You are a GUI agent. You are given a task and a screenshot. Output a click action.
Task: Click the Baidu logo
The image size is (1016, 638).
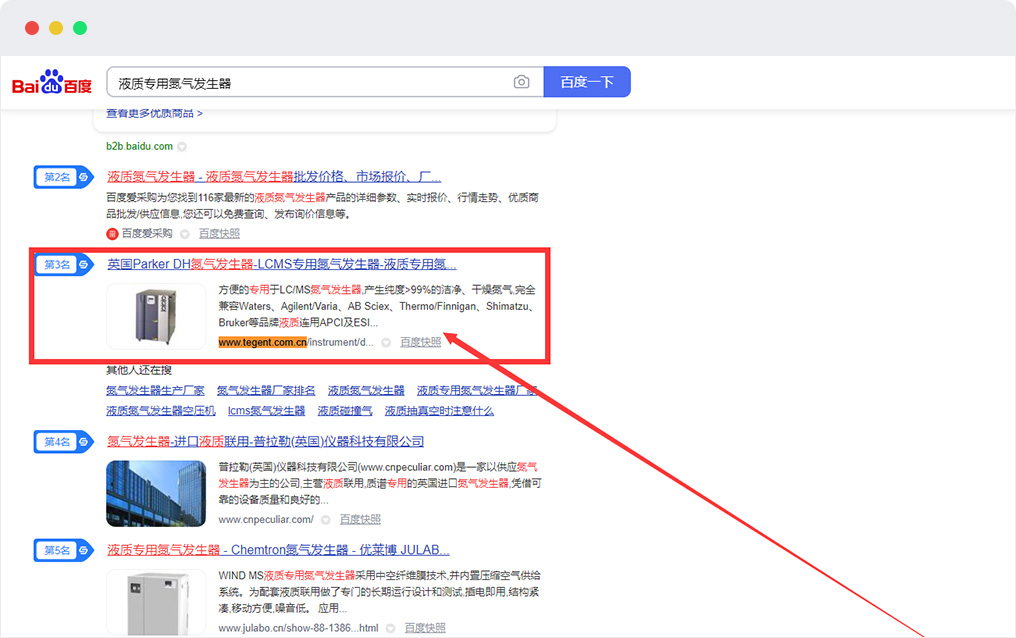tap(52, 82)
